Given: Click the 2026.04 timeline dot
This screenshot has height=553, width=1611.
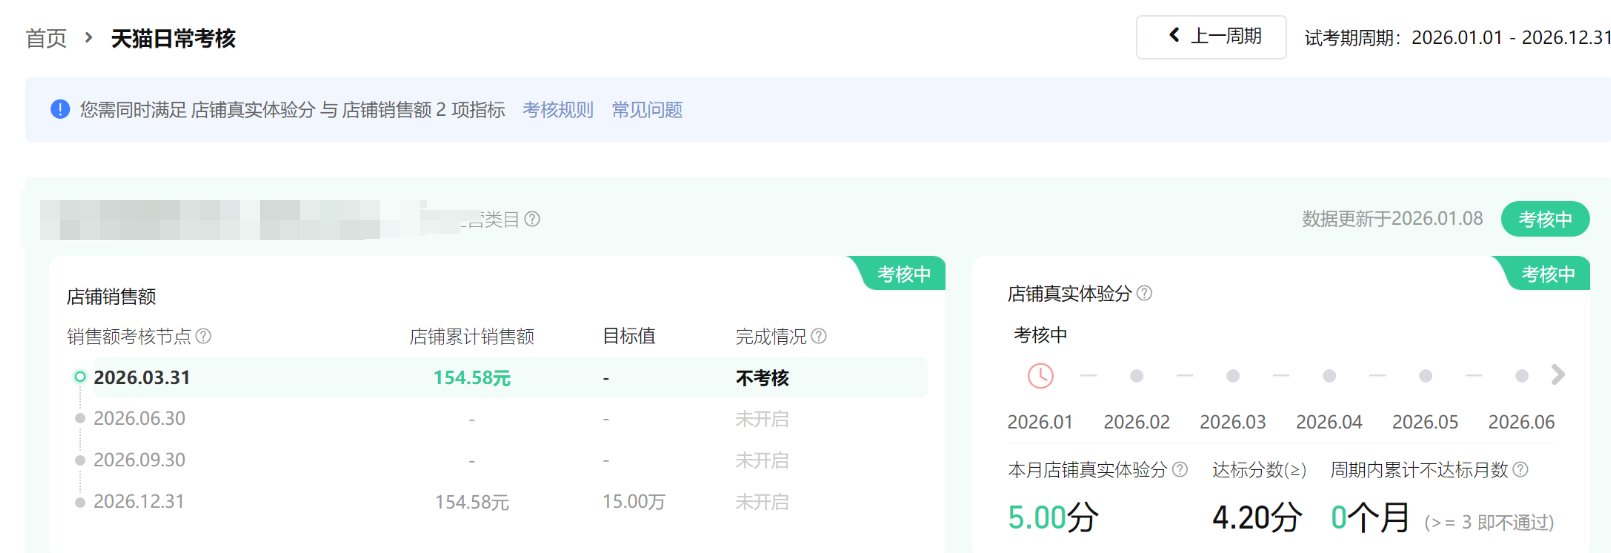Looking at the screenshot, I should pos(1329,376).
